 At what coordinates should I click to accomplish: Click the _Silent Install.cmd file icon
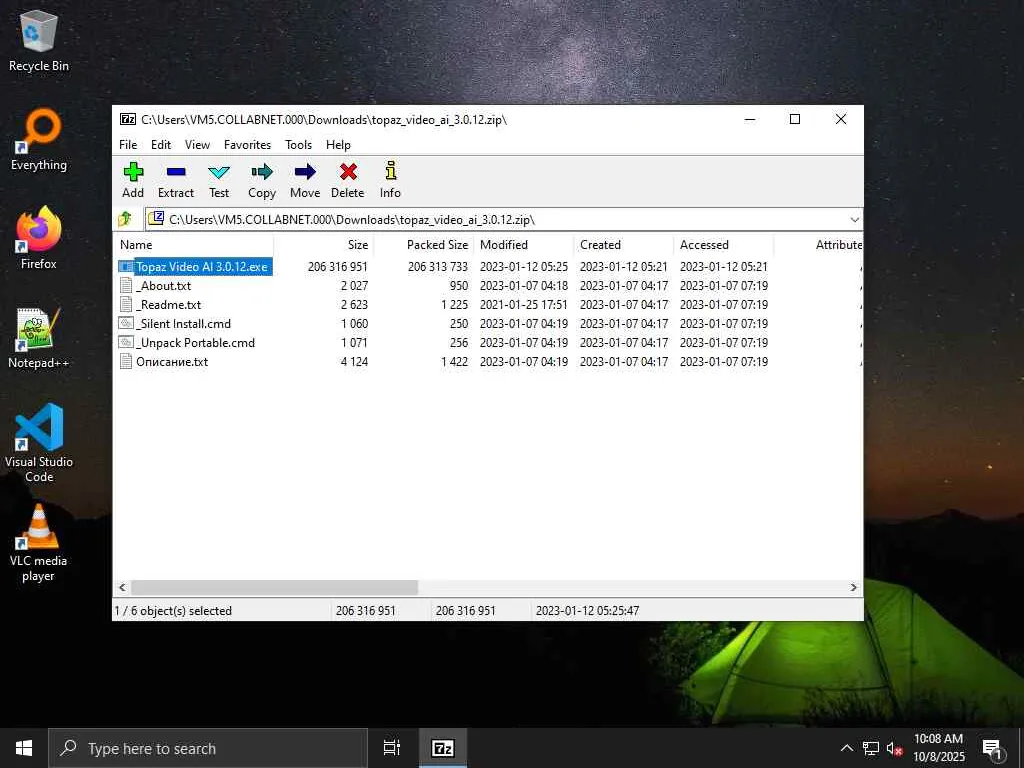click(126, 323)
